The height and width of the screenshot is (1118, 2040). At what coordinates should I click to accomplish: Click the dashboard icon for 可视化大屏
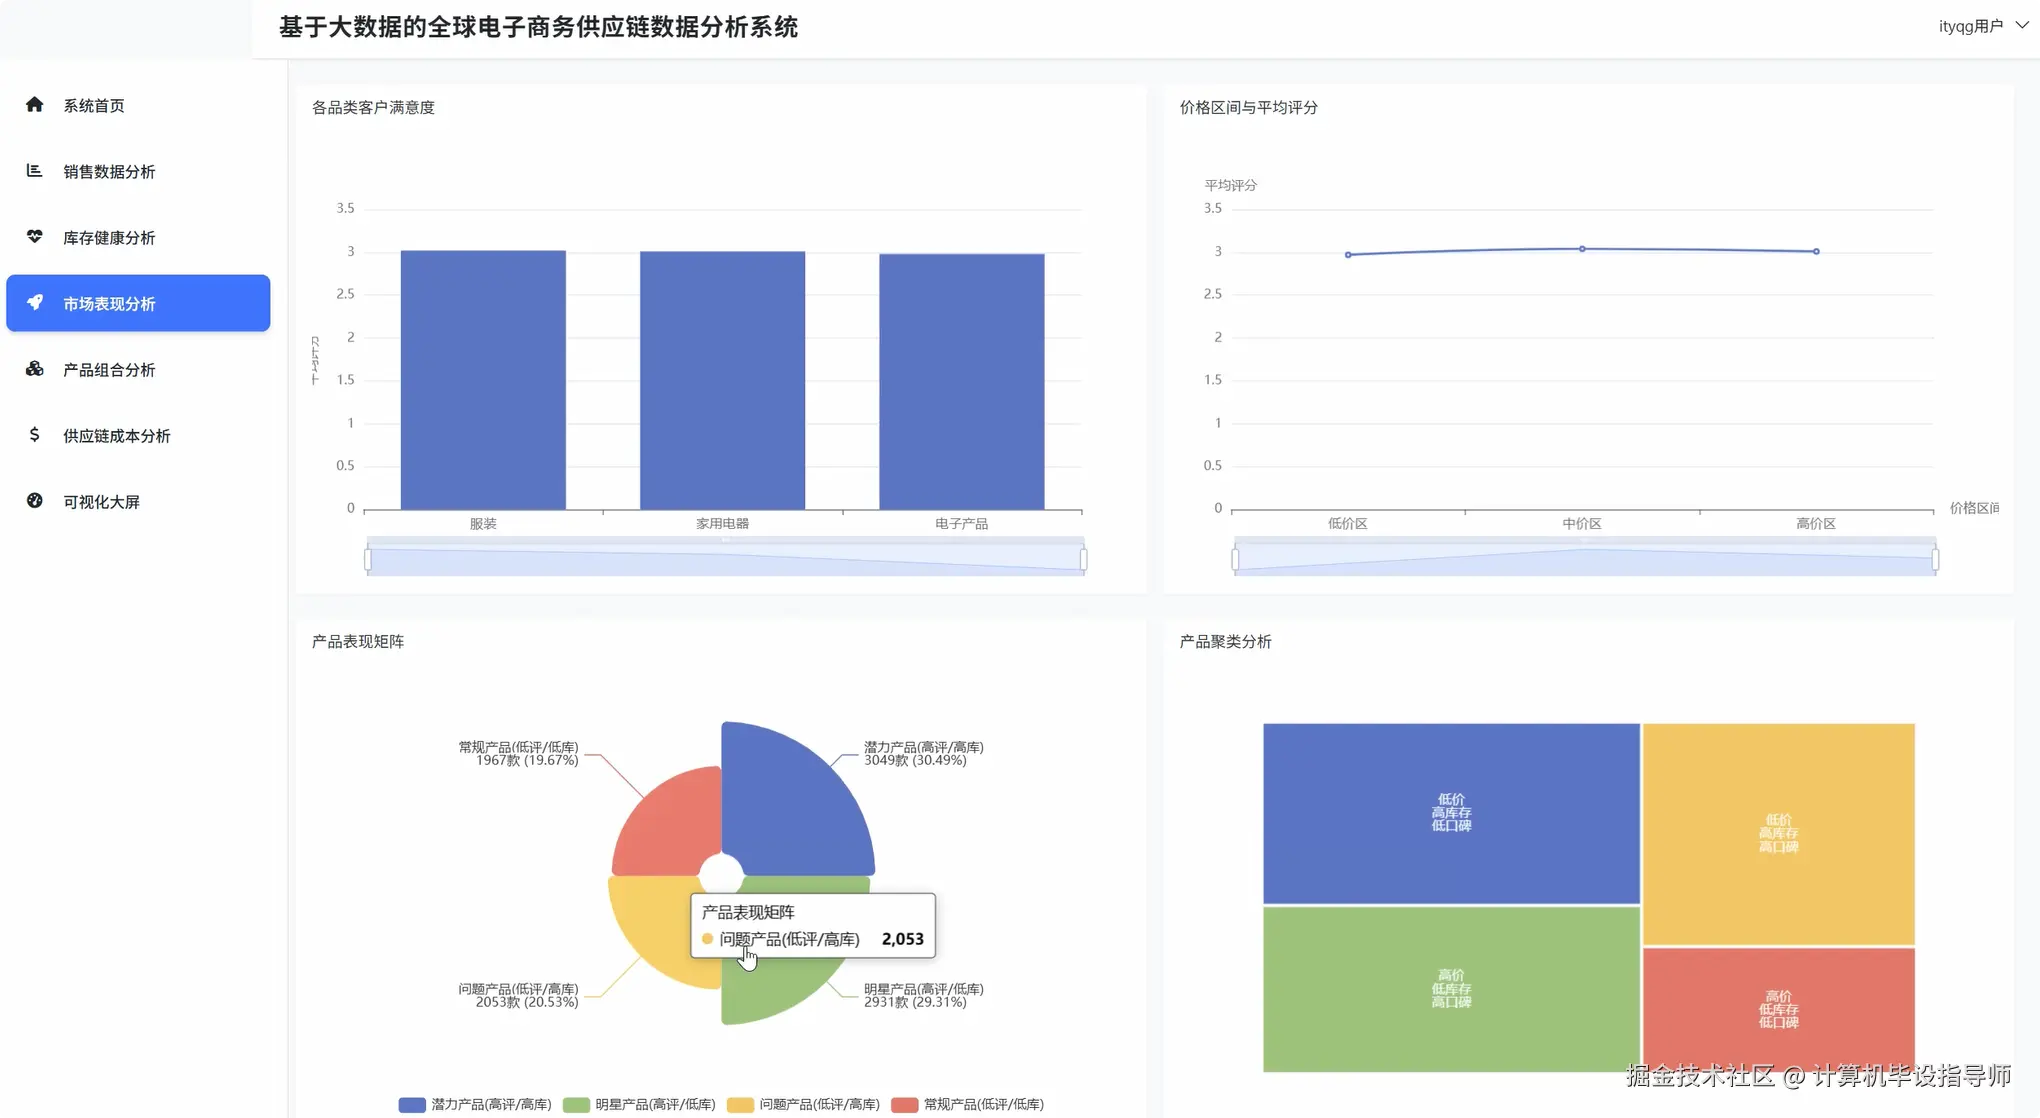(35, 501)
